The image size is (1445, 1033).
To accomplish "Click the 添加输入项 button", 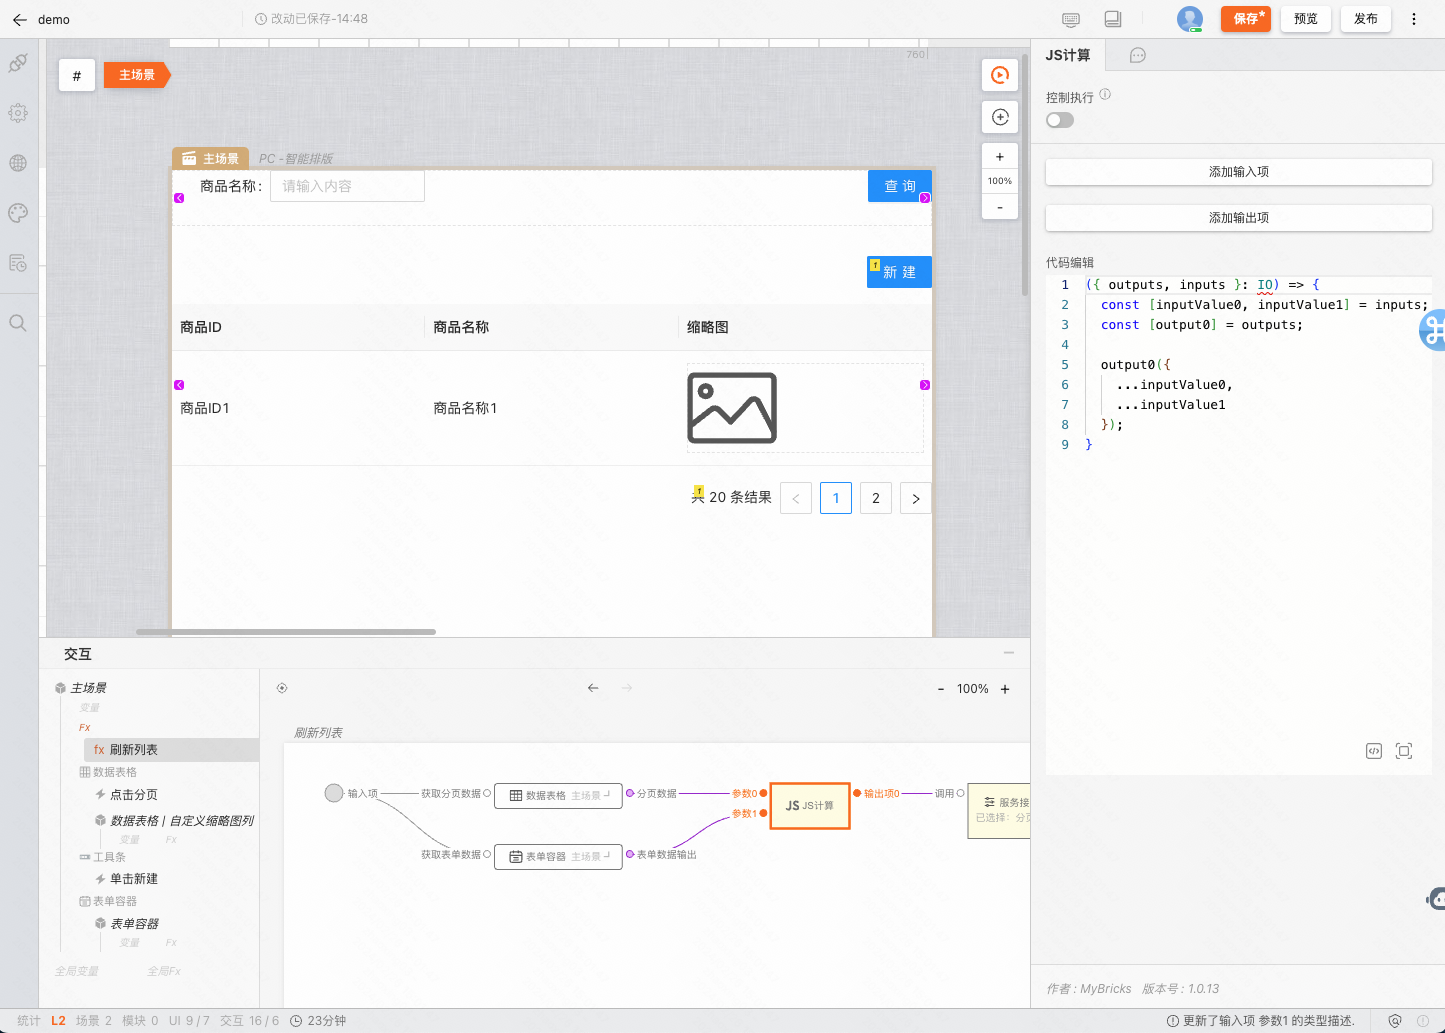I will tap(1239, 172).
